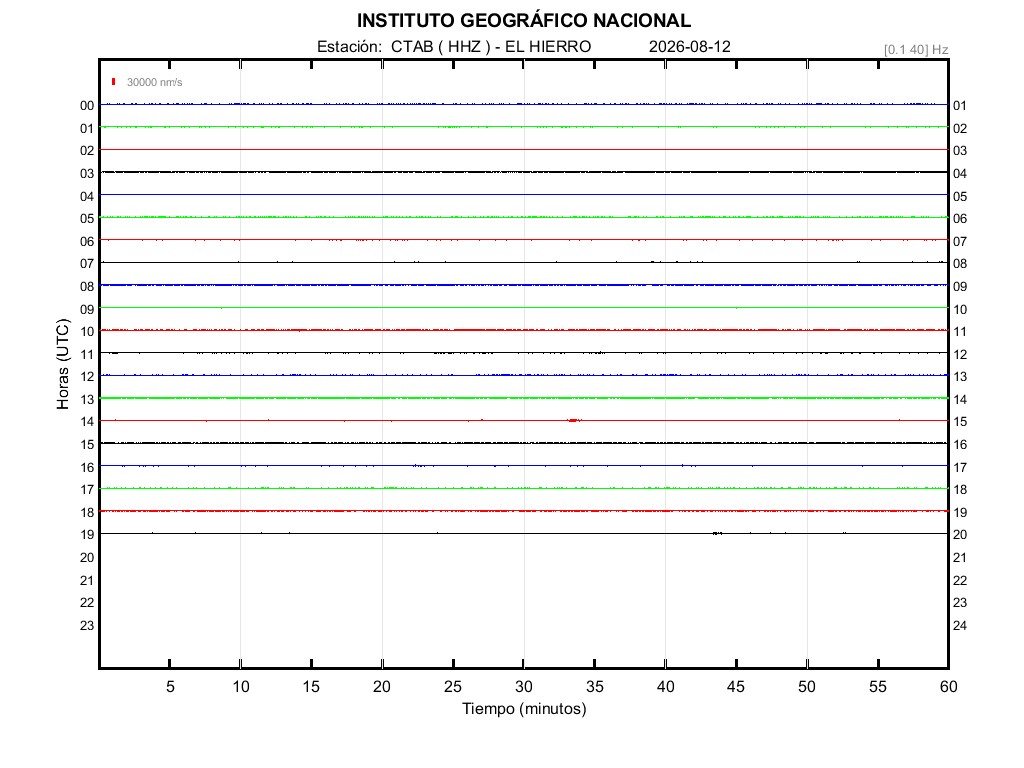1024x768 pixels.
Task: Click right-axis hour label 09
Action: point(959,287)
